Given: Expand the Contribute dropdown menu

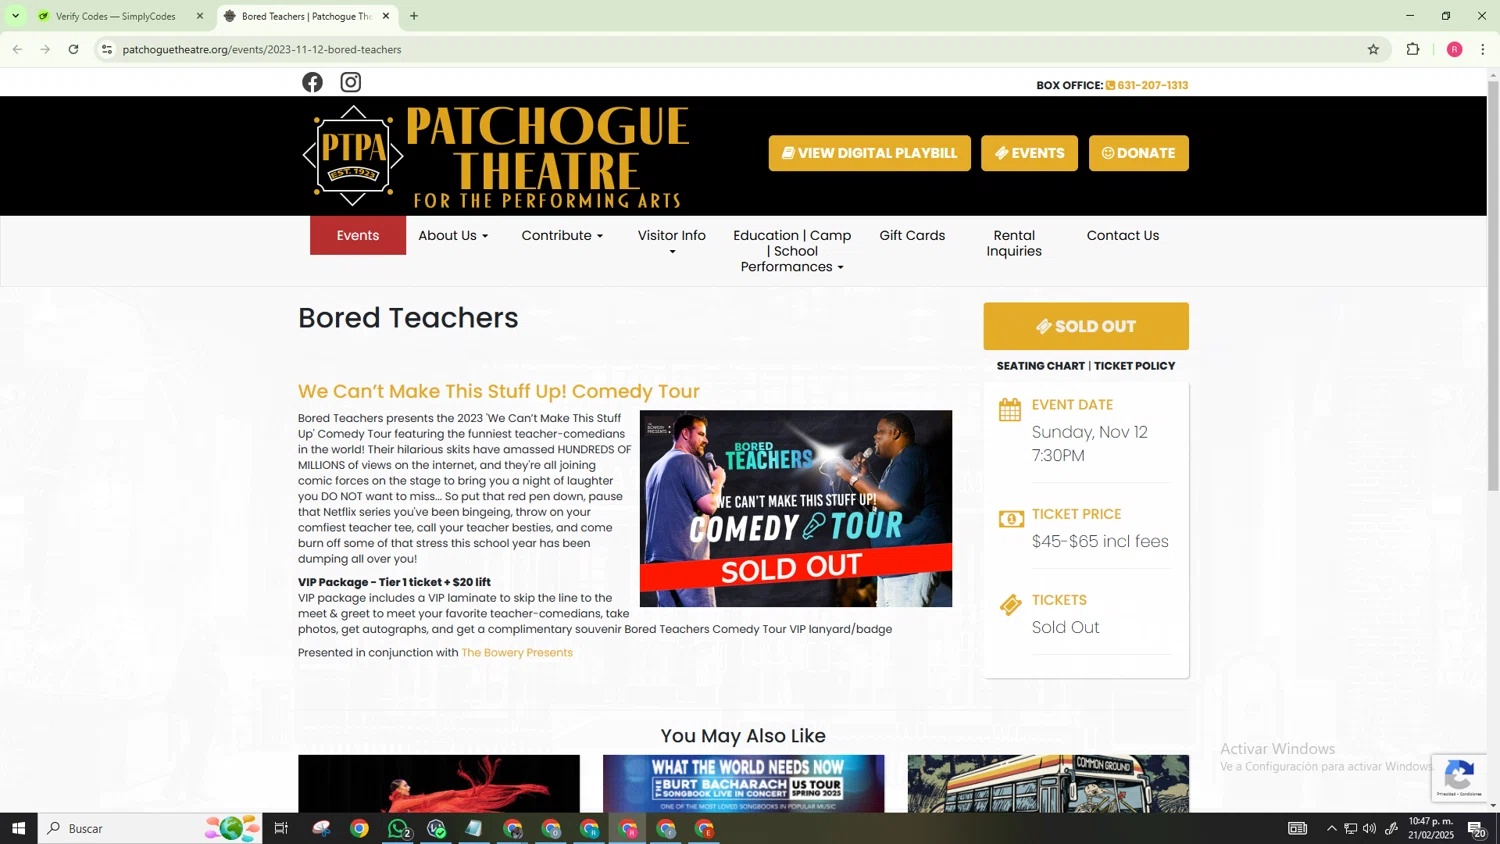Looking at the screenshot, I should (x=562, y=236).
